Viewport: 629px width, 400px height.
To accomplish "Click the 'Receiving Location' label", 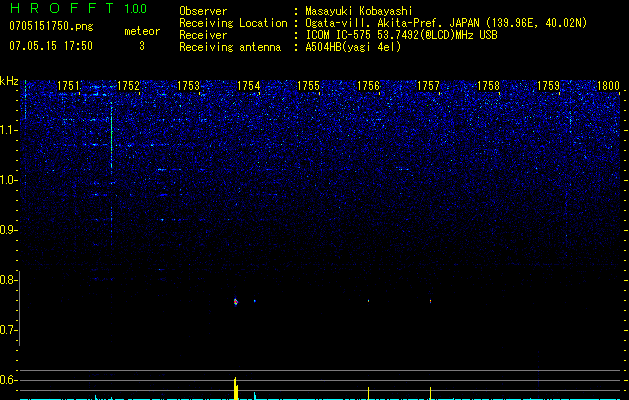I will click(x=233, y=23).
